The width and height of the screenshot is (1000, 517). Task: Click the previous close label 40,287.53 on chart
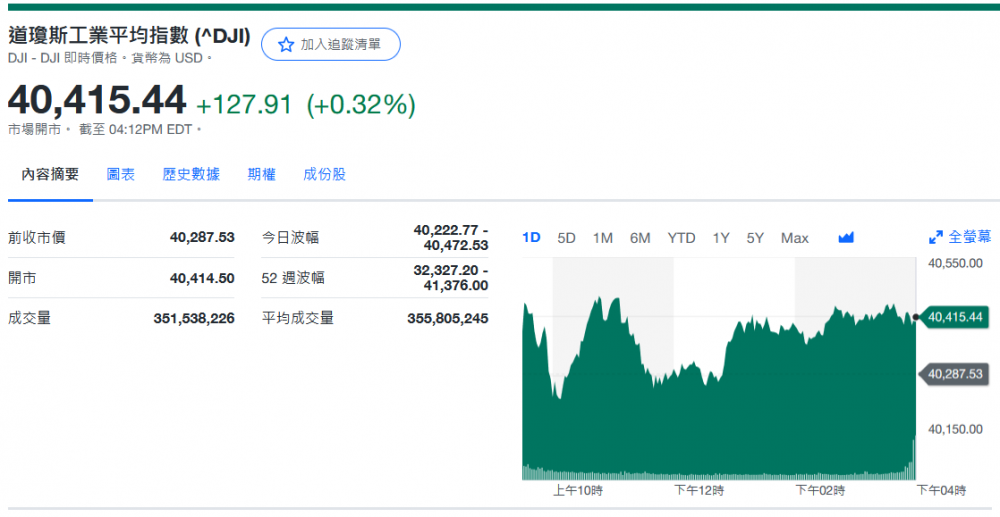[955, 374]
